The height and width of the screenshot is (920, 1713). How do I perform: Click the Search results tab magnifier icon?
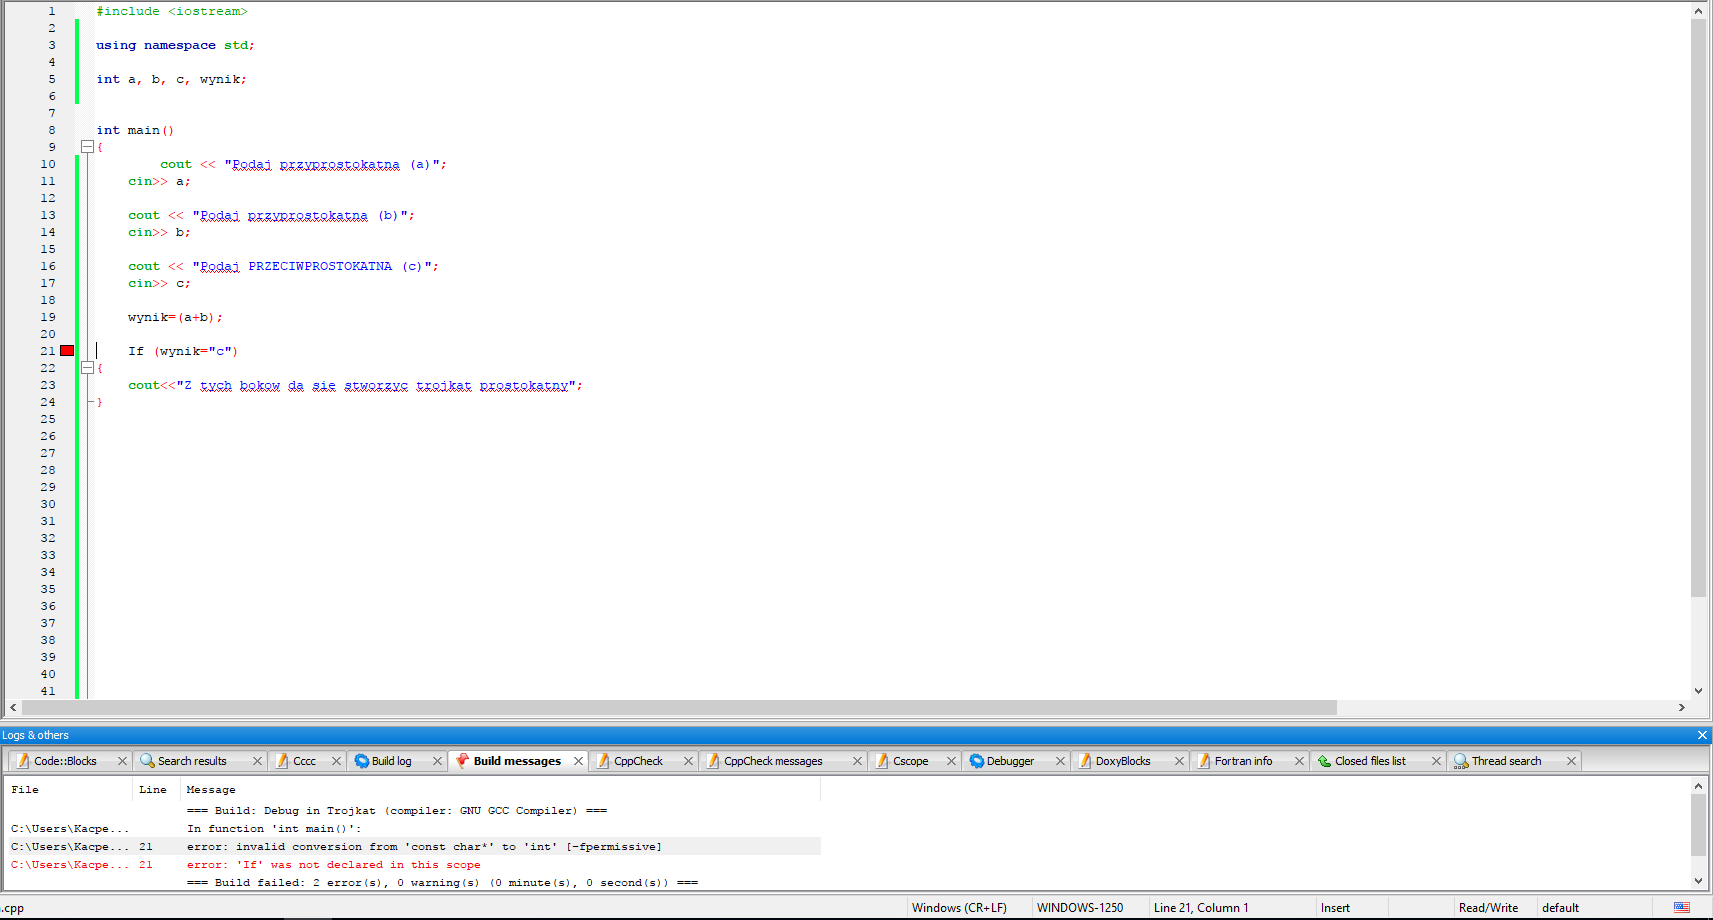click(147, 761)
